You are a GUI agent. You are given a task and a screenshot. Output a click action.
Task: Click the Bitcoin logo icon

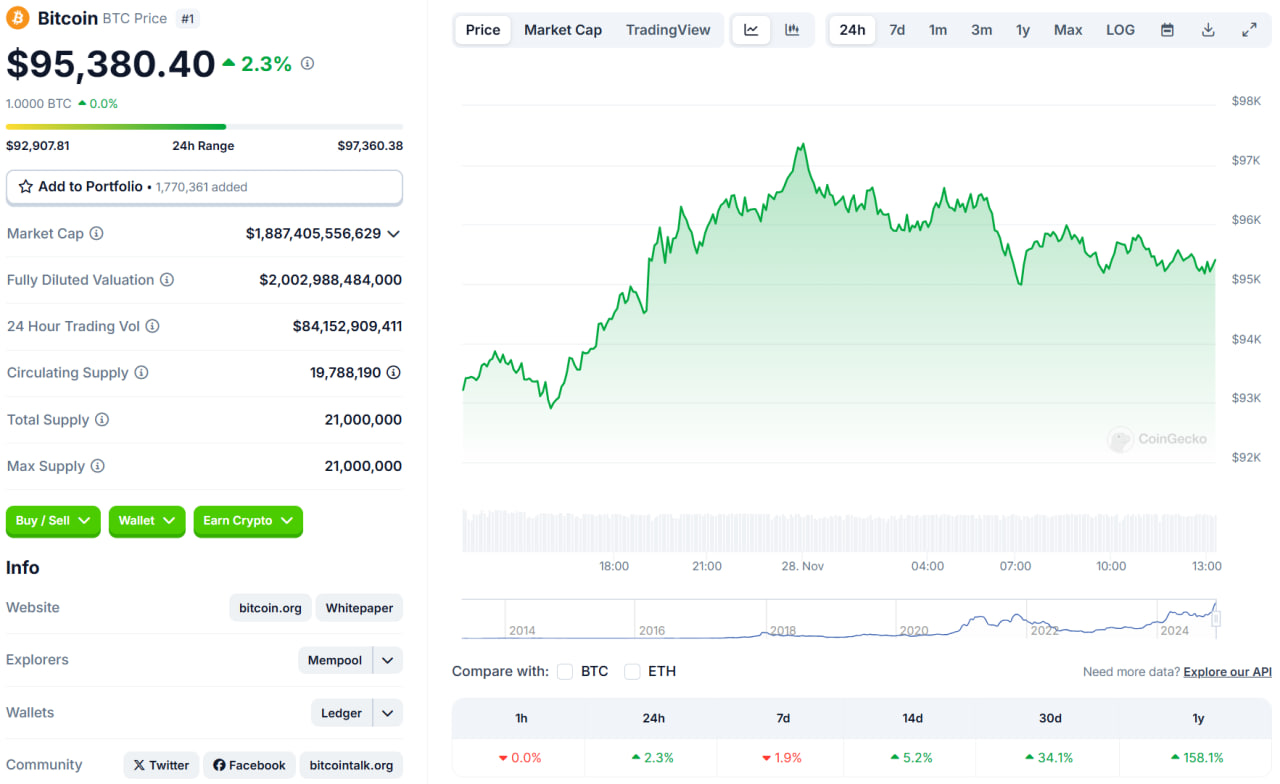click(x=18, y=18)
